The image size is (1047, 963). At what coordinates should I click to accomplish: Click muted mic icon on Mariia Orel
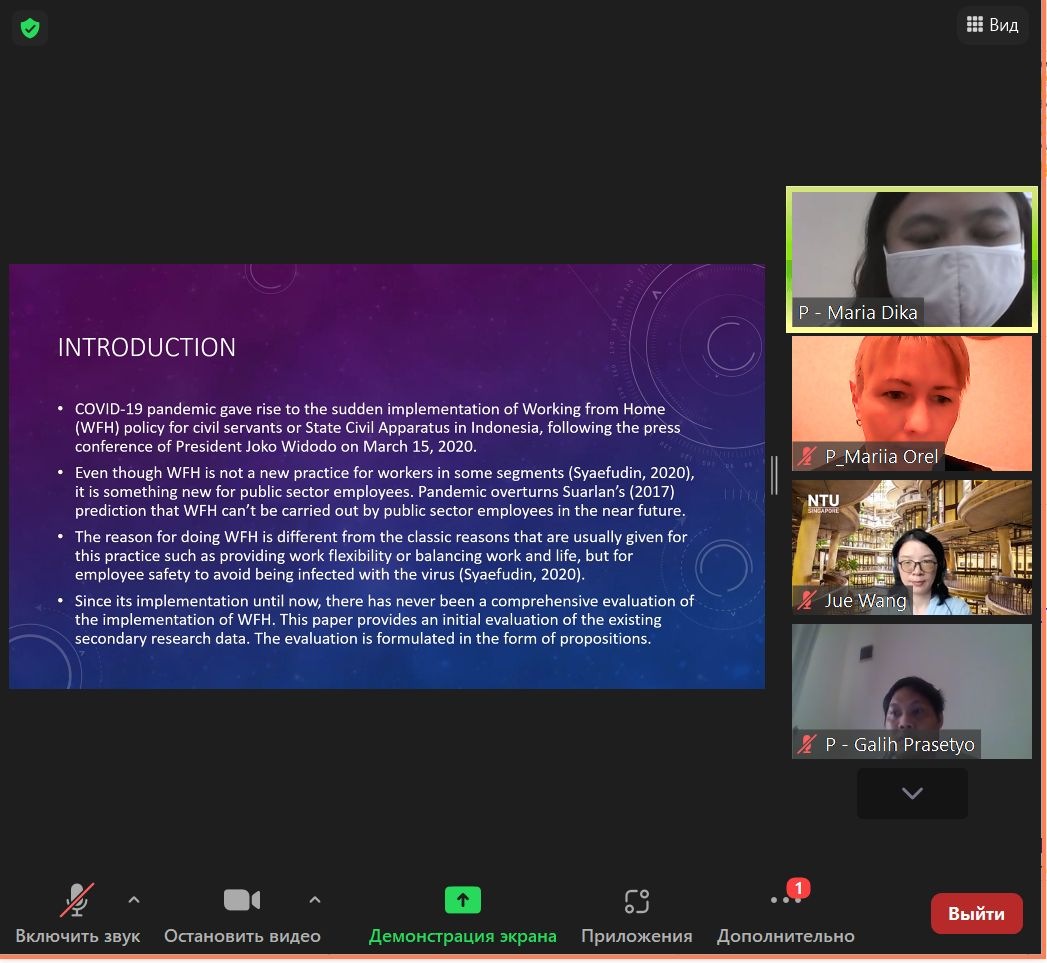(x=807, y=457)
